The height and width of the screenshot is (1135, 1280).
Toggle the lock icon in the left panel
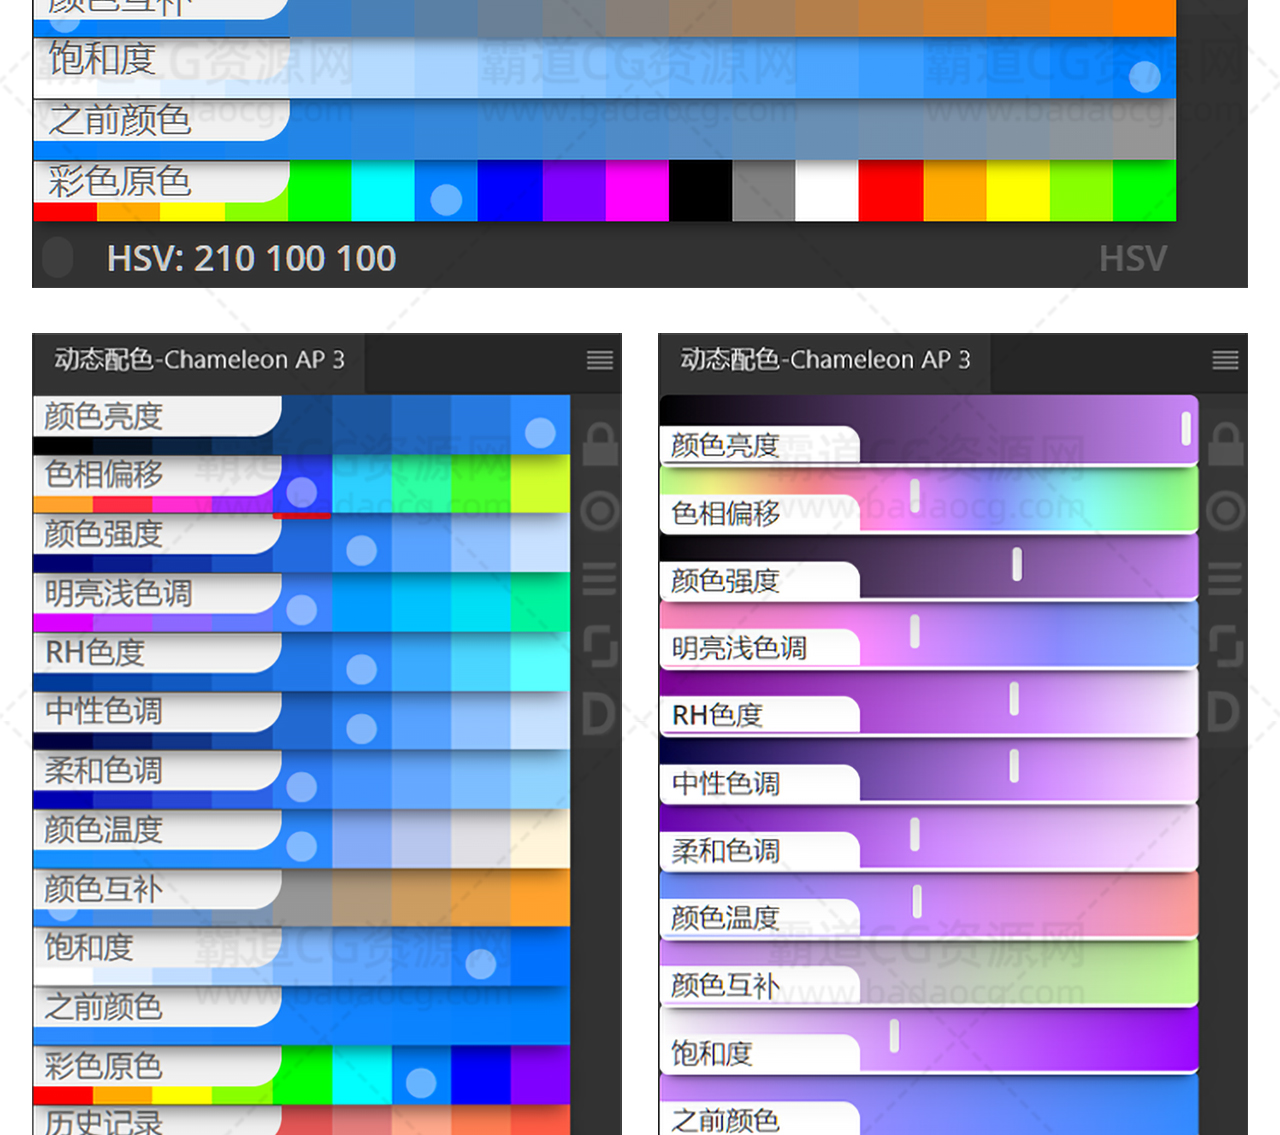point(600,443)
